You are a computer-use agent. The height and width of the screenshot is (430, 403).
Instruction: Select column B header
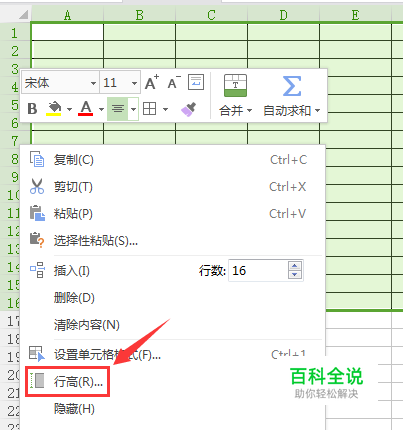pyautogui.click(x=139, y=15)
